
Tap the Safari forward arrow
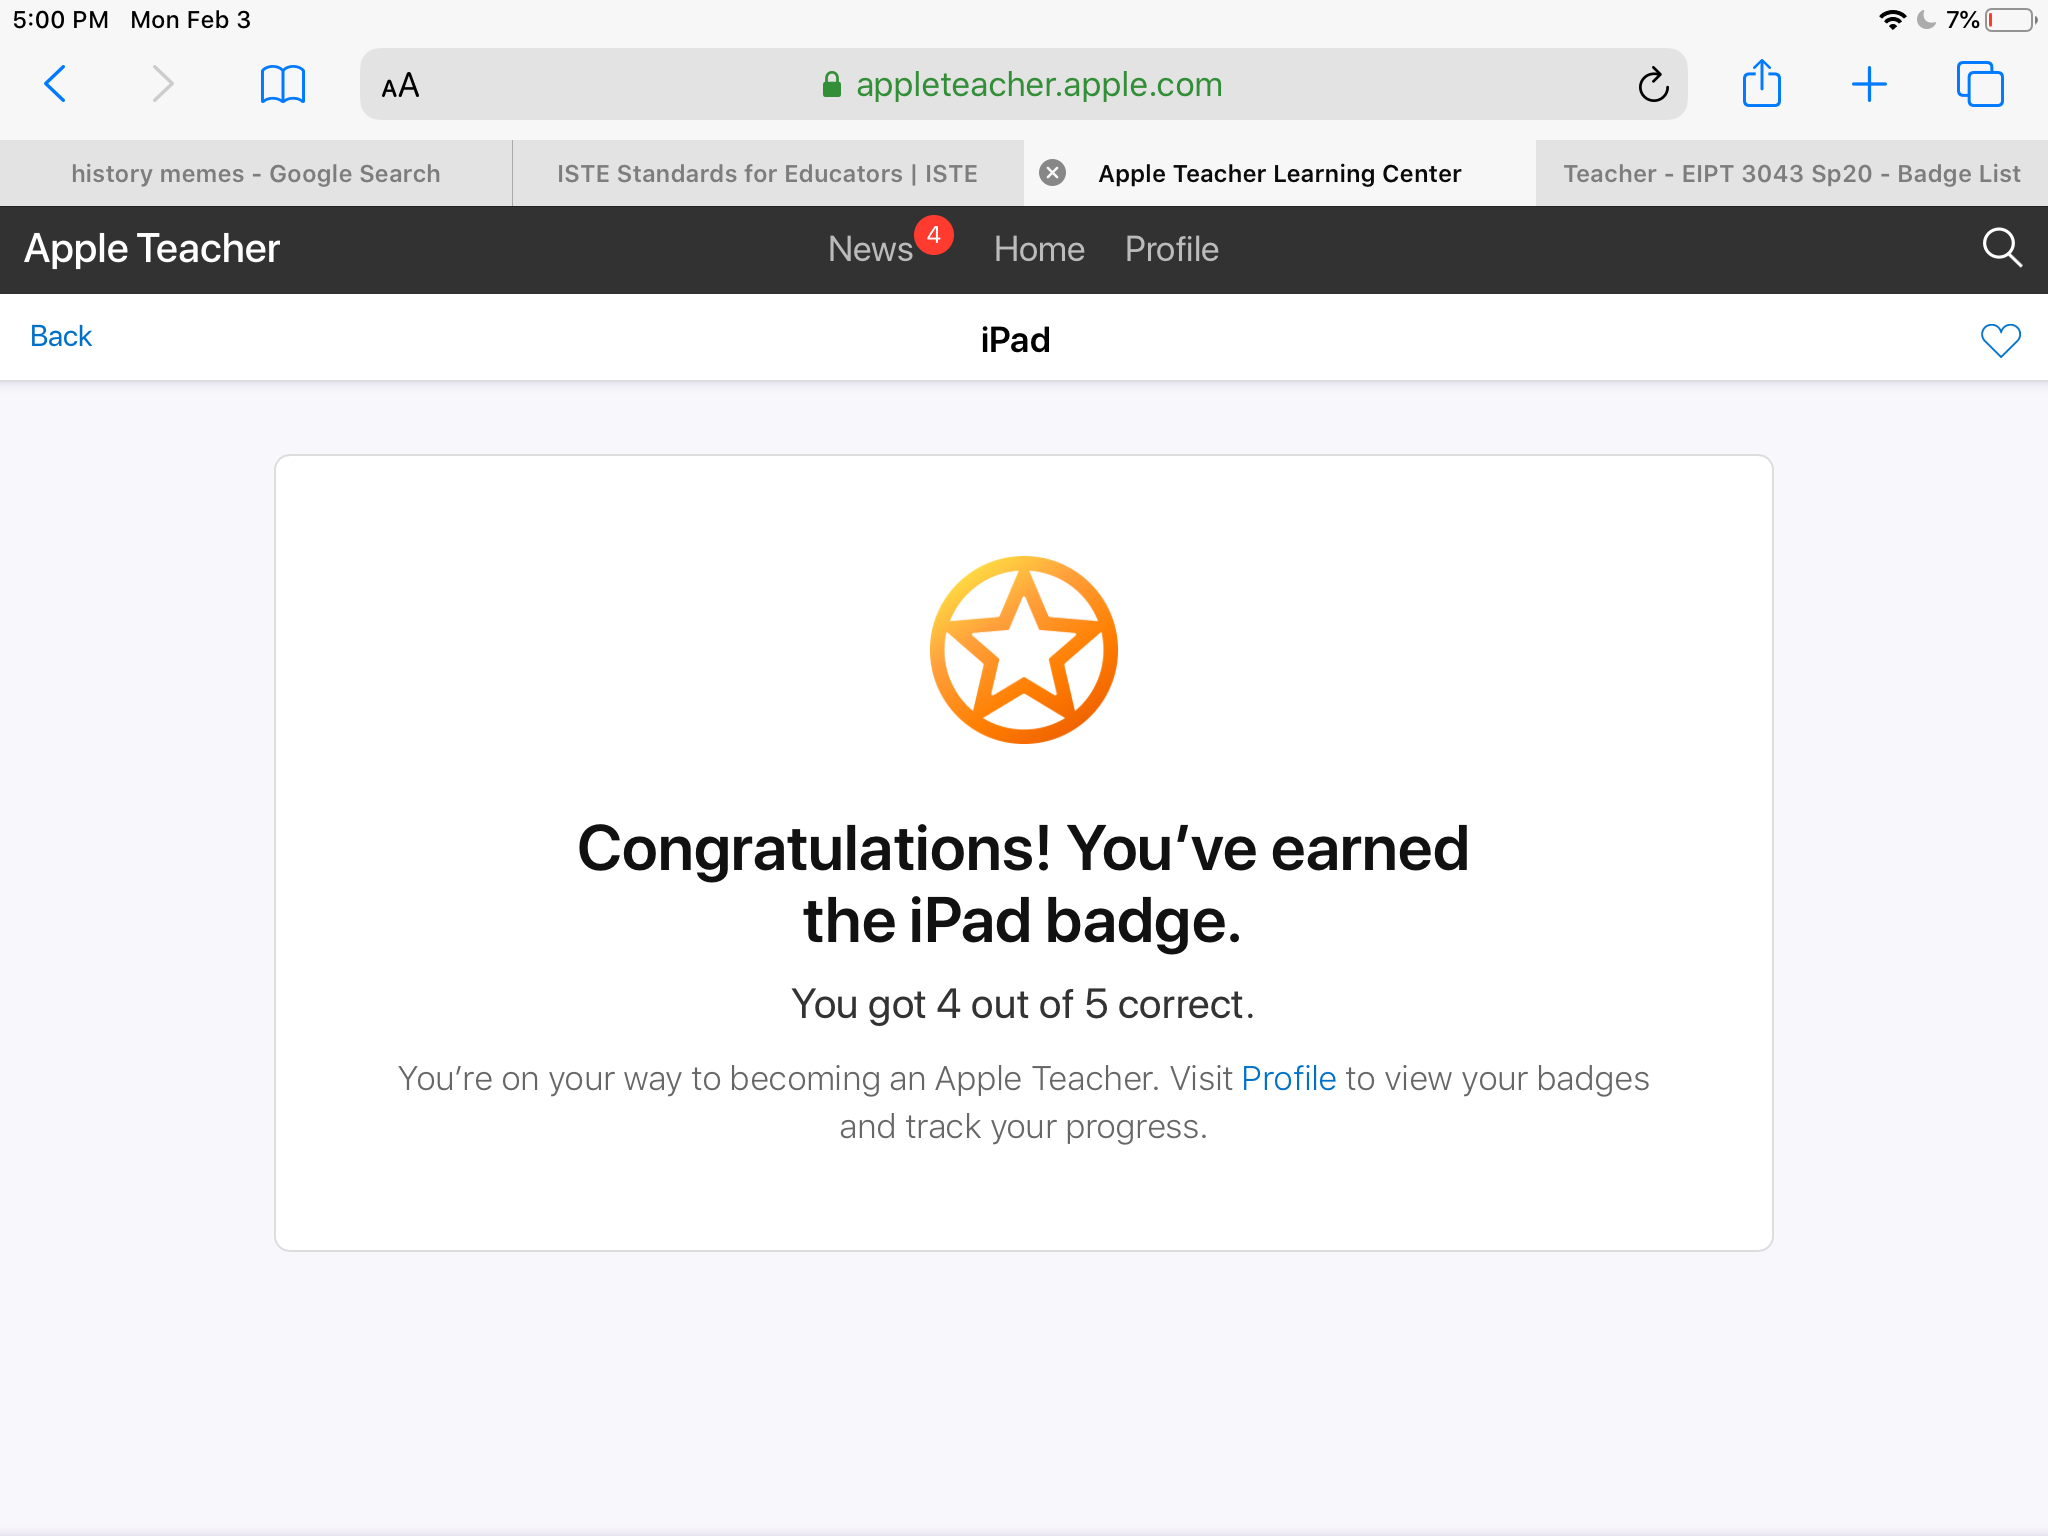162,84
